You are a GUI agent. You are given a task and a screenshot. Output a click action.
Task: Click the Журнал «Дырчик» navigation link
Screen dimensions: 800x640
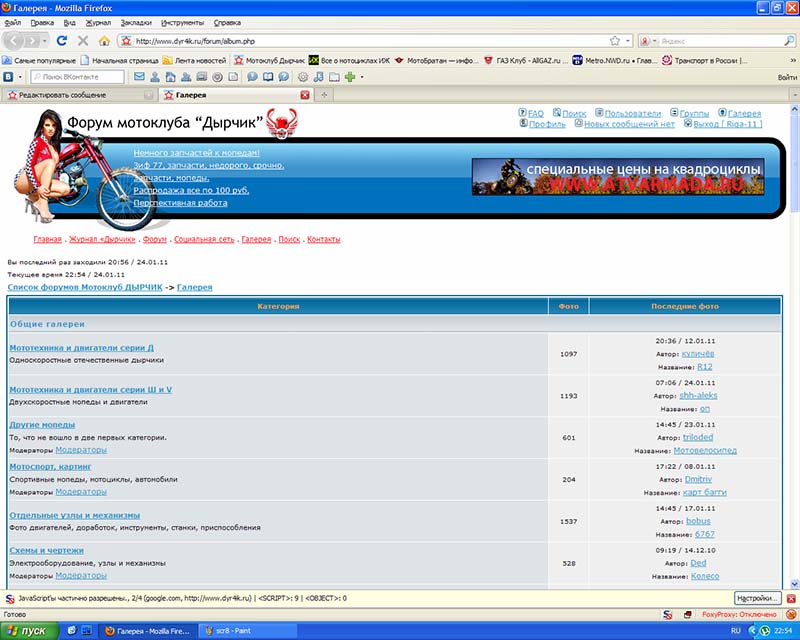point(103,239)
